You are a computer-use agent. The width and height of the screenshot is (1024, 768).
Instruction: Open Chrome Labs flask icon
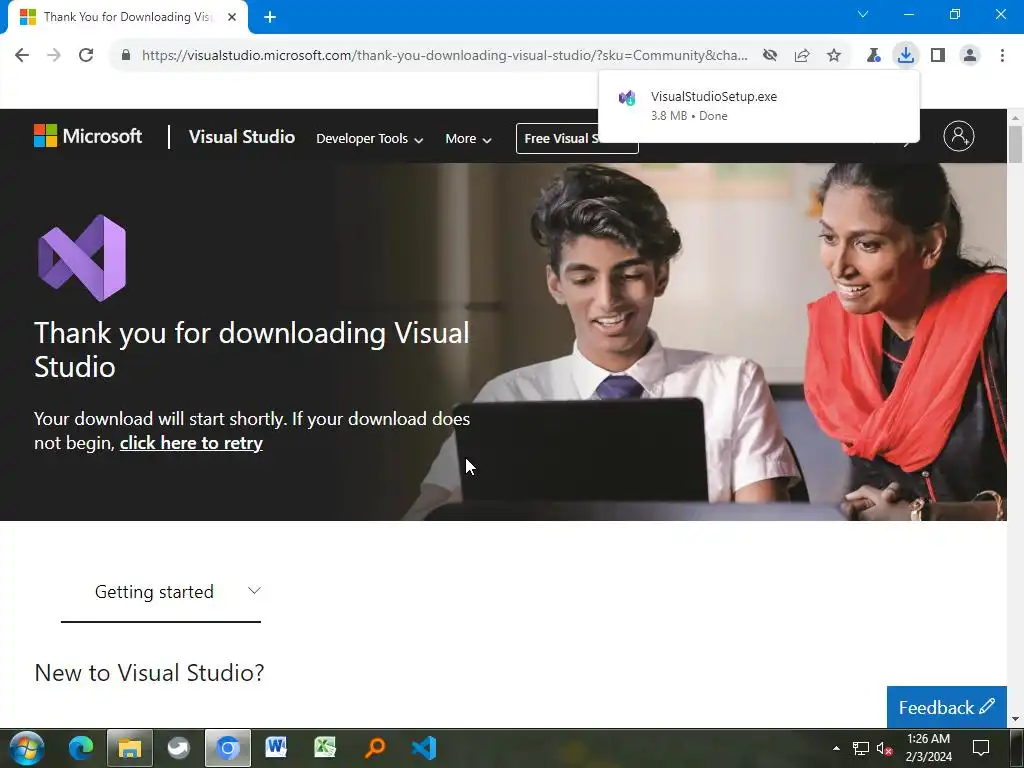pos(873,55)
